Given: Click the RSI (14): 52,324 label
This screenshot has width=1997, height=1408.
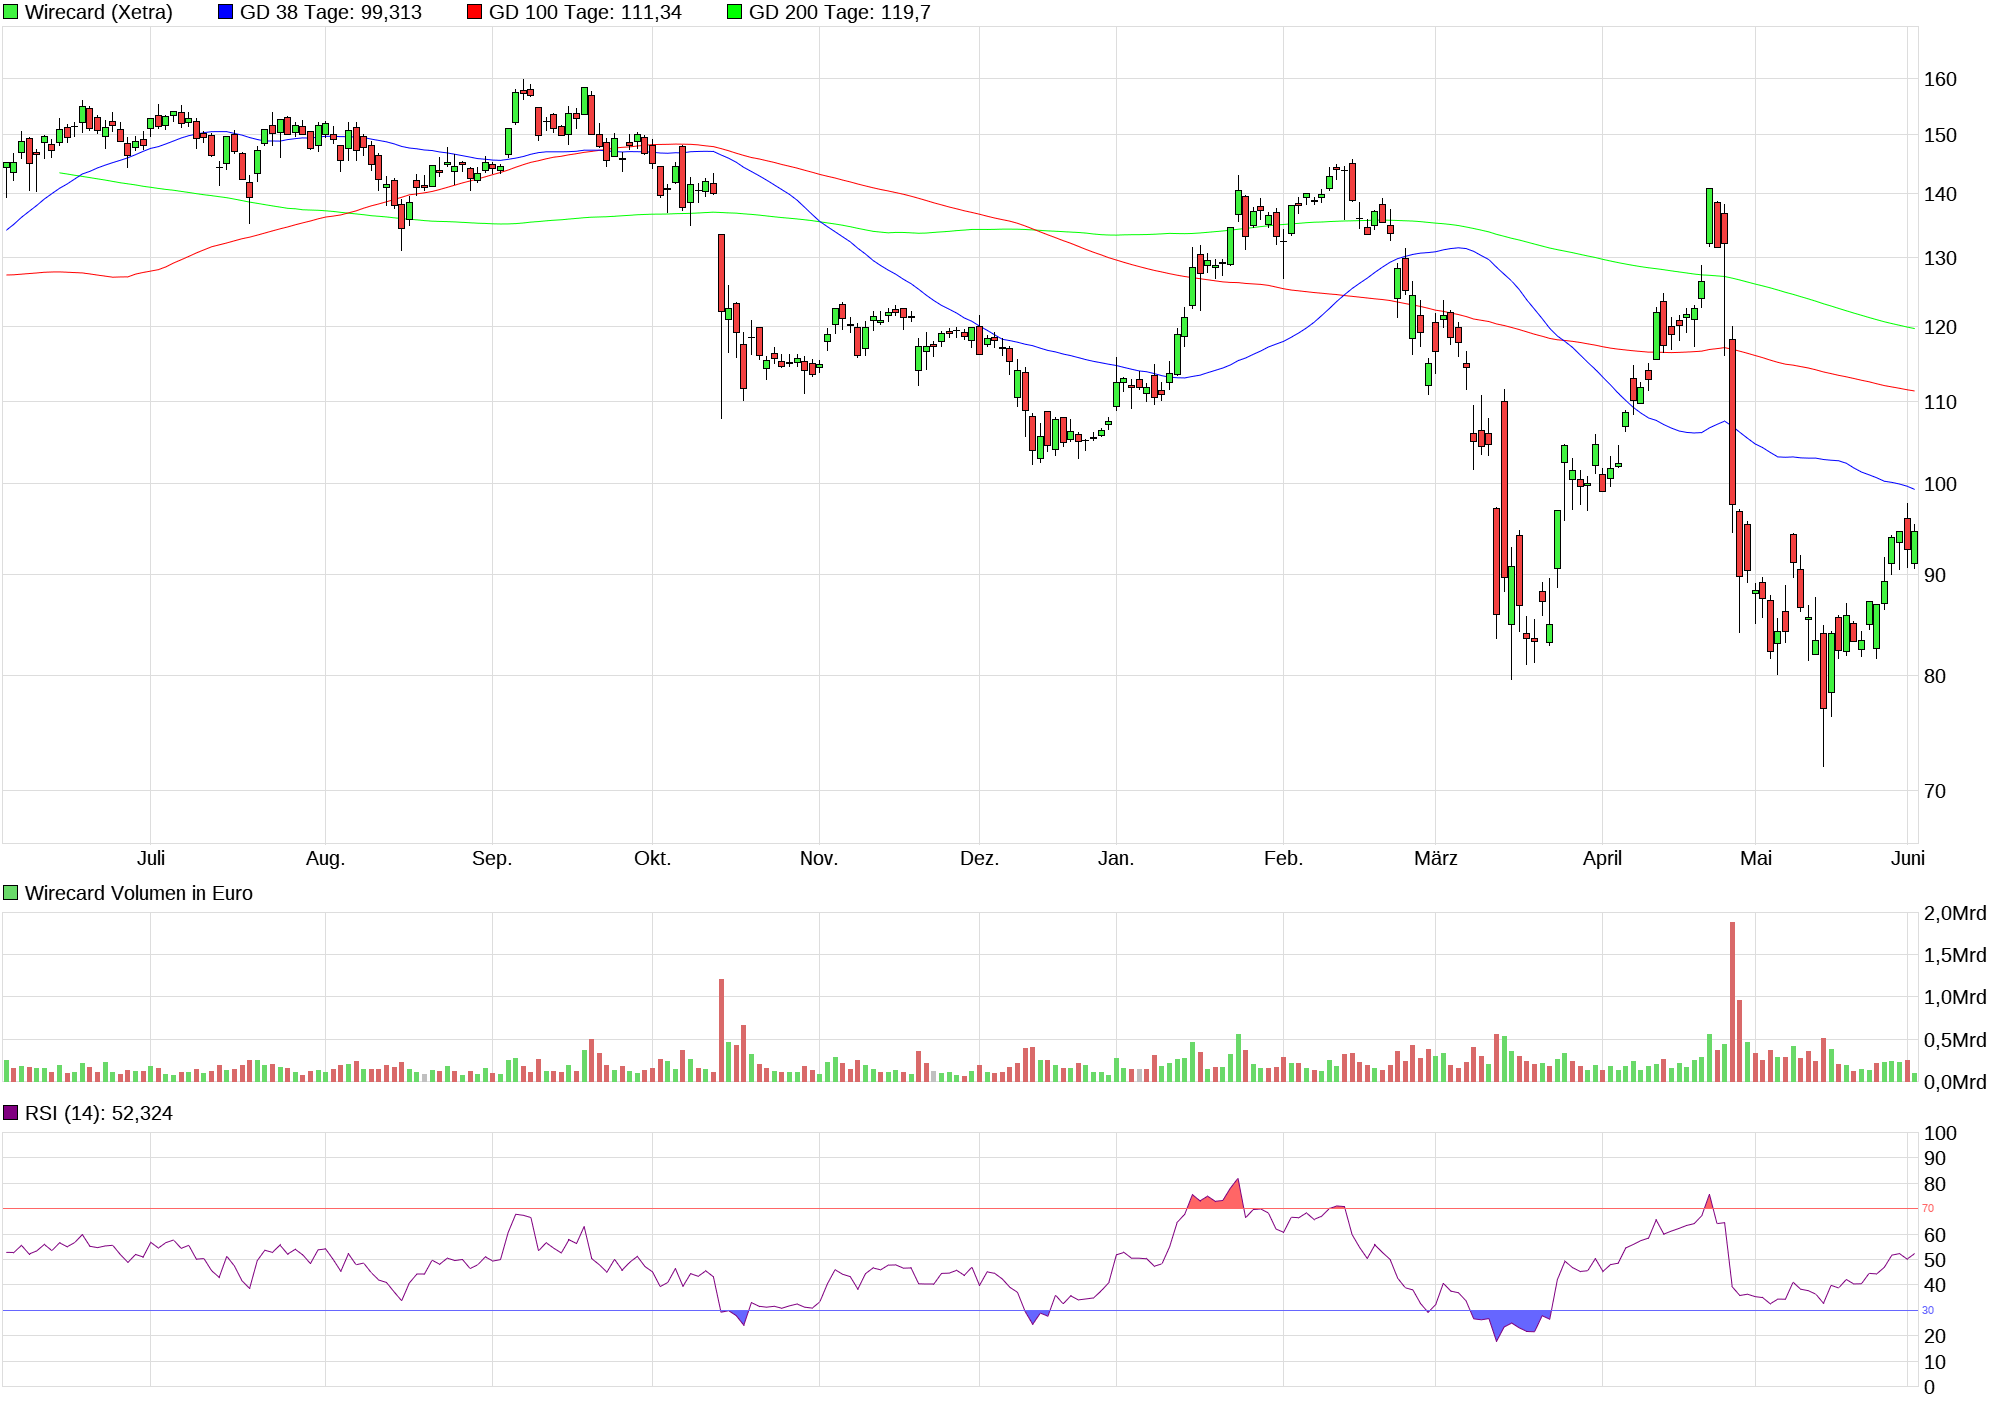Looking at the screenshot, I should click(x=98, y=1113).
